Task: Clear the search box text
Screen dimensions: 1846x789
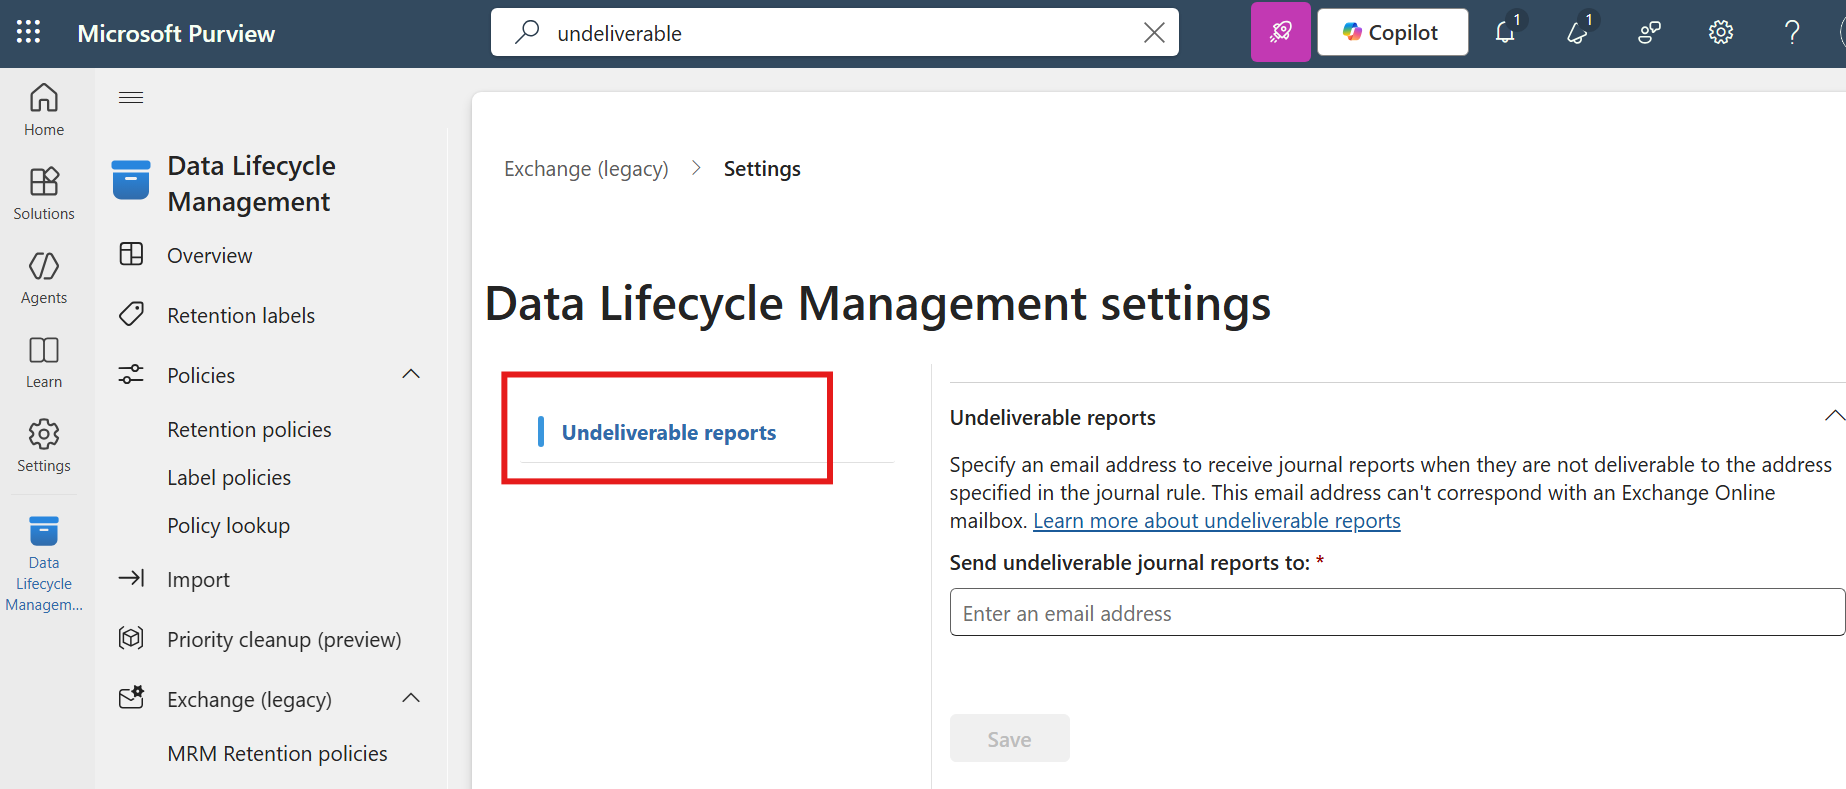Action: point(1154,33)
